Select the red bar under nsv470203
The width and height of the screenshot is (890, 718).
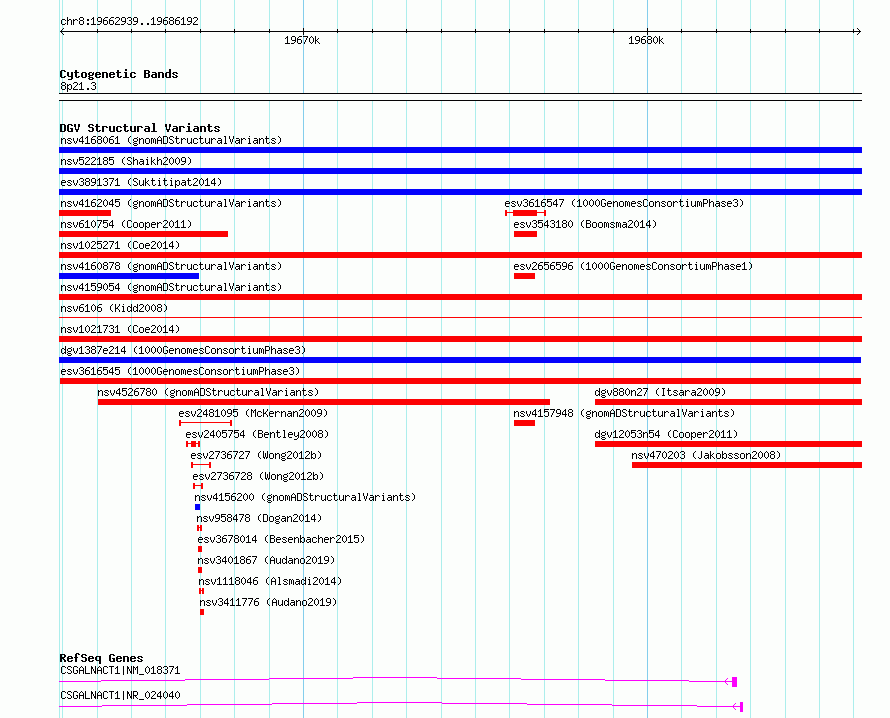[747, 465]
